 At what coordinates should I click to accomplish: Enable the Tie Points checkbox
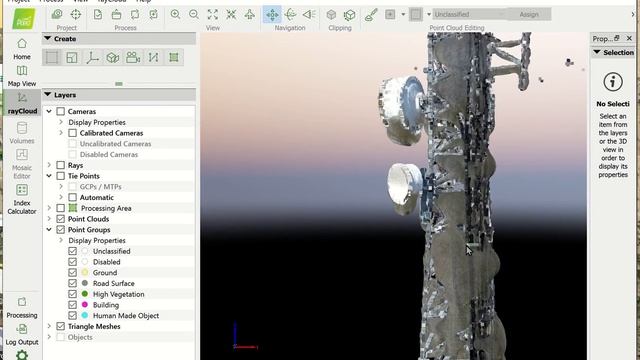click(x=61, y=176)
